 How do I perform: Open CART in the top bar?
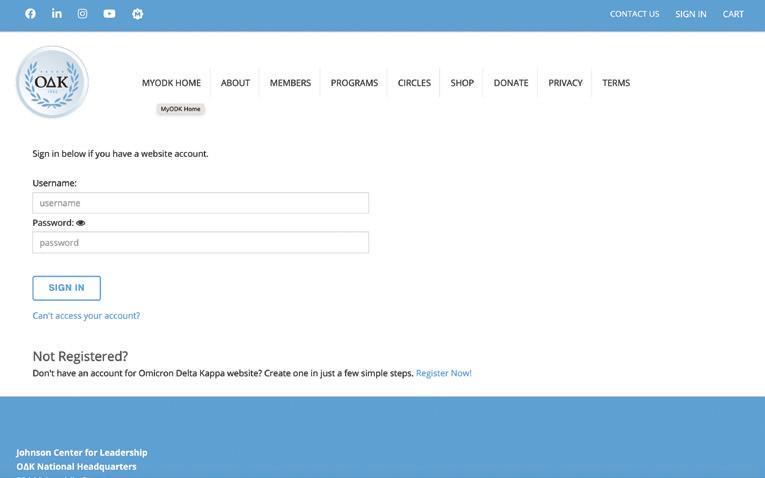(x=733, y=14)
